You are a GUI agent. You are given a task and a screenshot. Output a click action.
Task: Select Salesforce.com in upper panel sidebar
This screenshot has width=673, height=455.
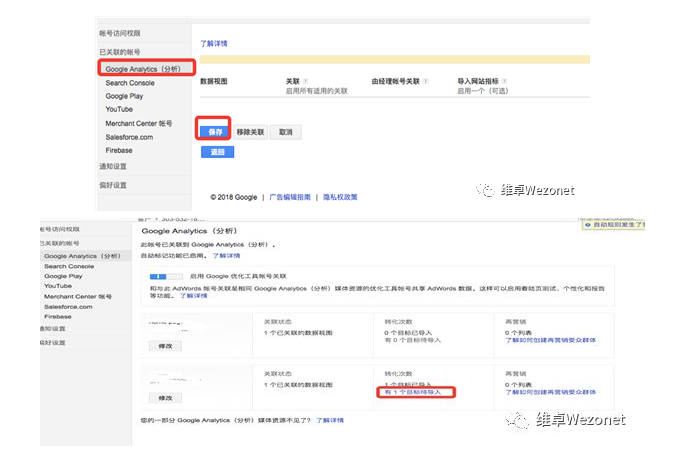click(129, 137)
